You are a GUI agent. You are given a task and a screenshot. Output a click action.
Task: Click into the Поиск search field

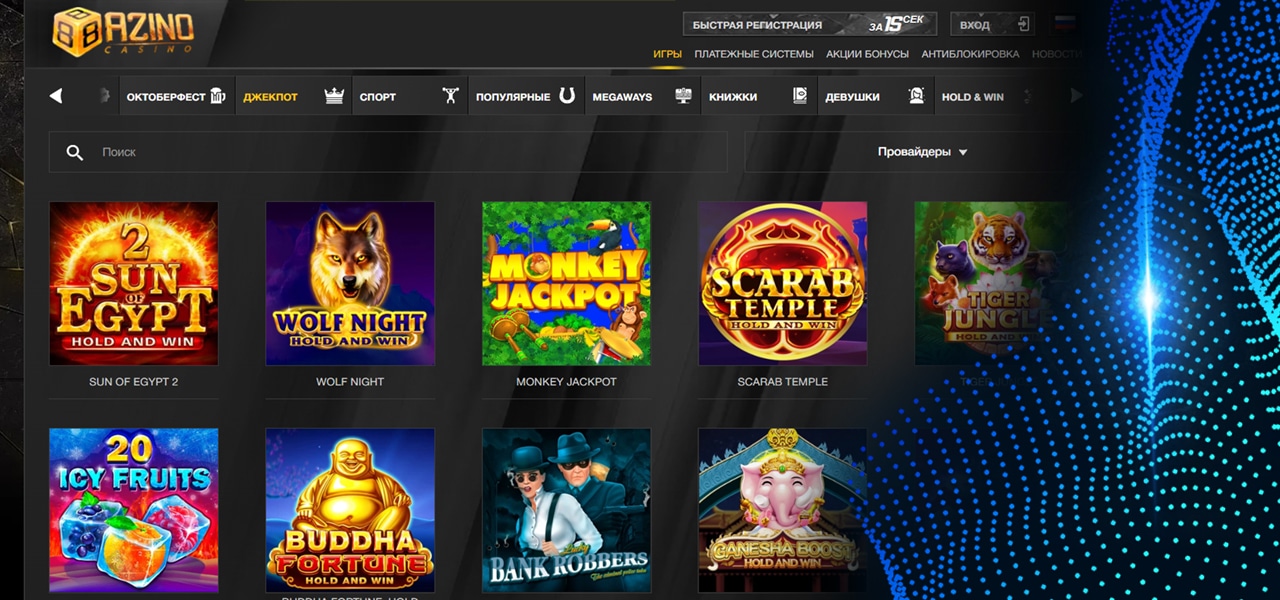[x=400, y=152]
